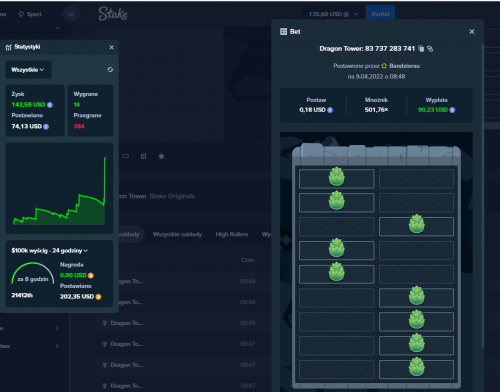
Task: Click the bet link icon beside the ID
Action: 430,49
